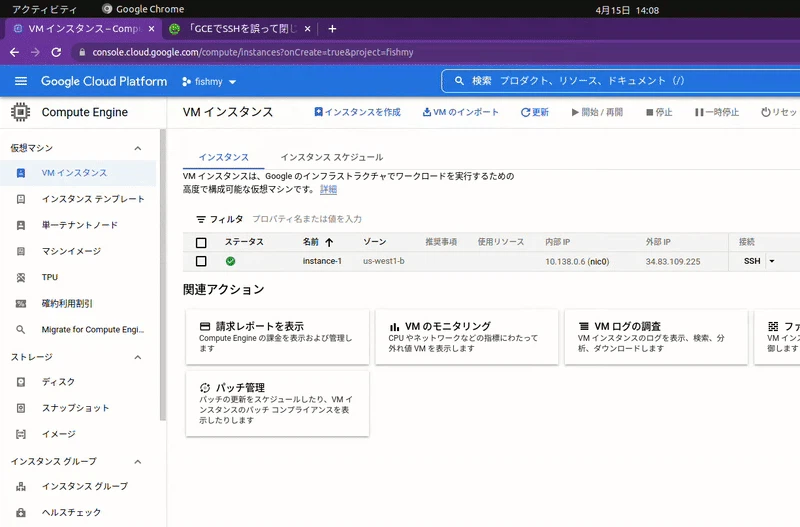The width and height of the screenshot is (800, 527).
Task: Click the 更新 refresh button
Action: [x=535, y=112]
